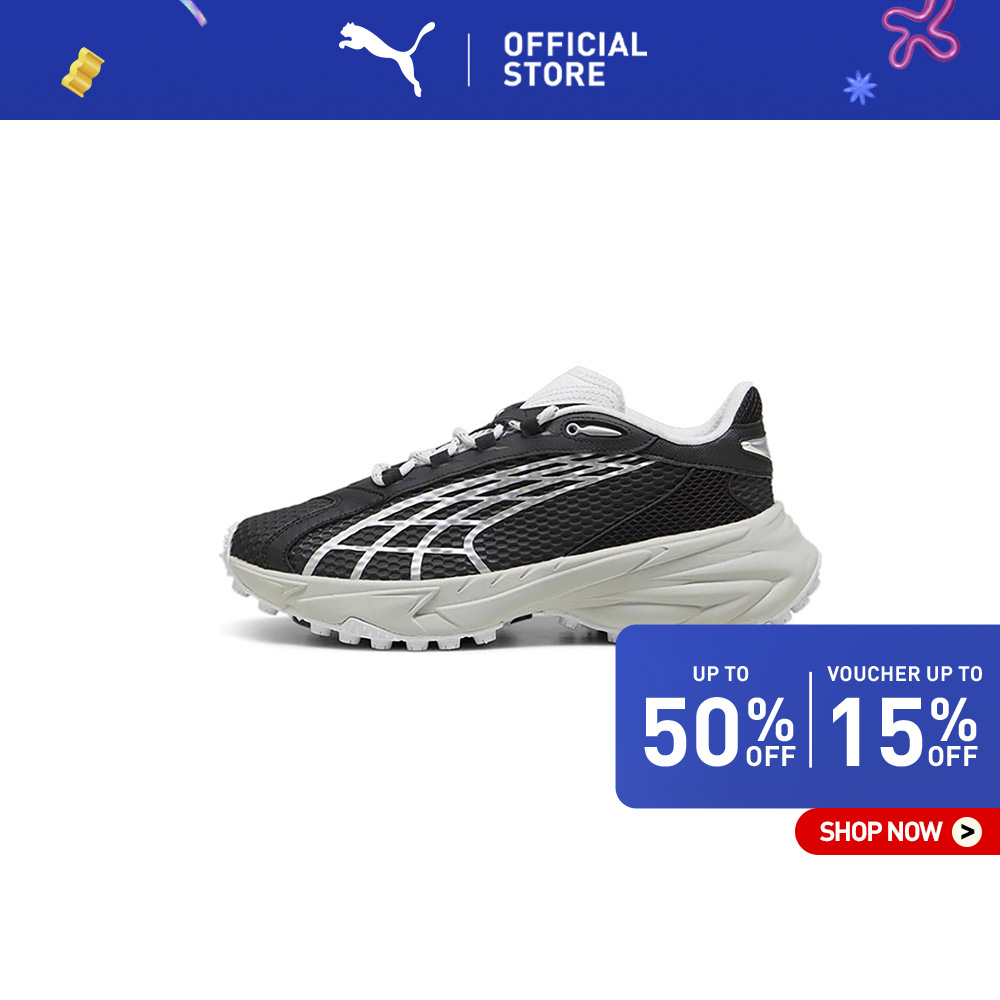Image resolution: width=1000 pixels, height=1000 pixels.
Task: Click the large 50% text
Action: (x=717, y=731)
